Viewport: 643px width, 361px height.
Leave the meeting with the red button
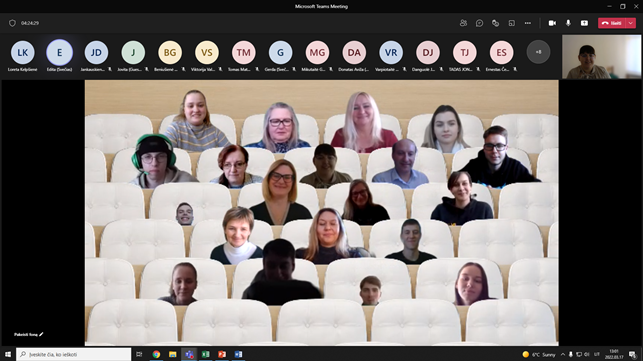[612, 23]
